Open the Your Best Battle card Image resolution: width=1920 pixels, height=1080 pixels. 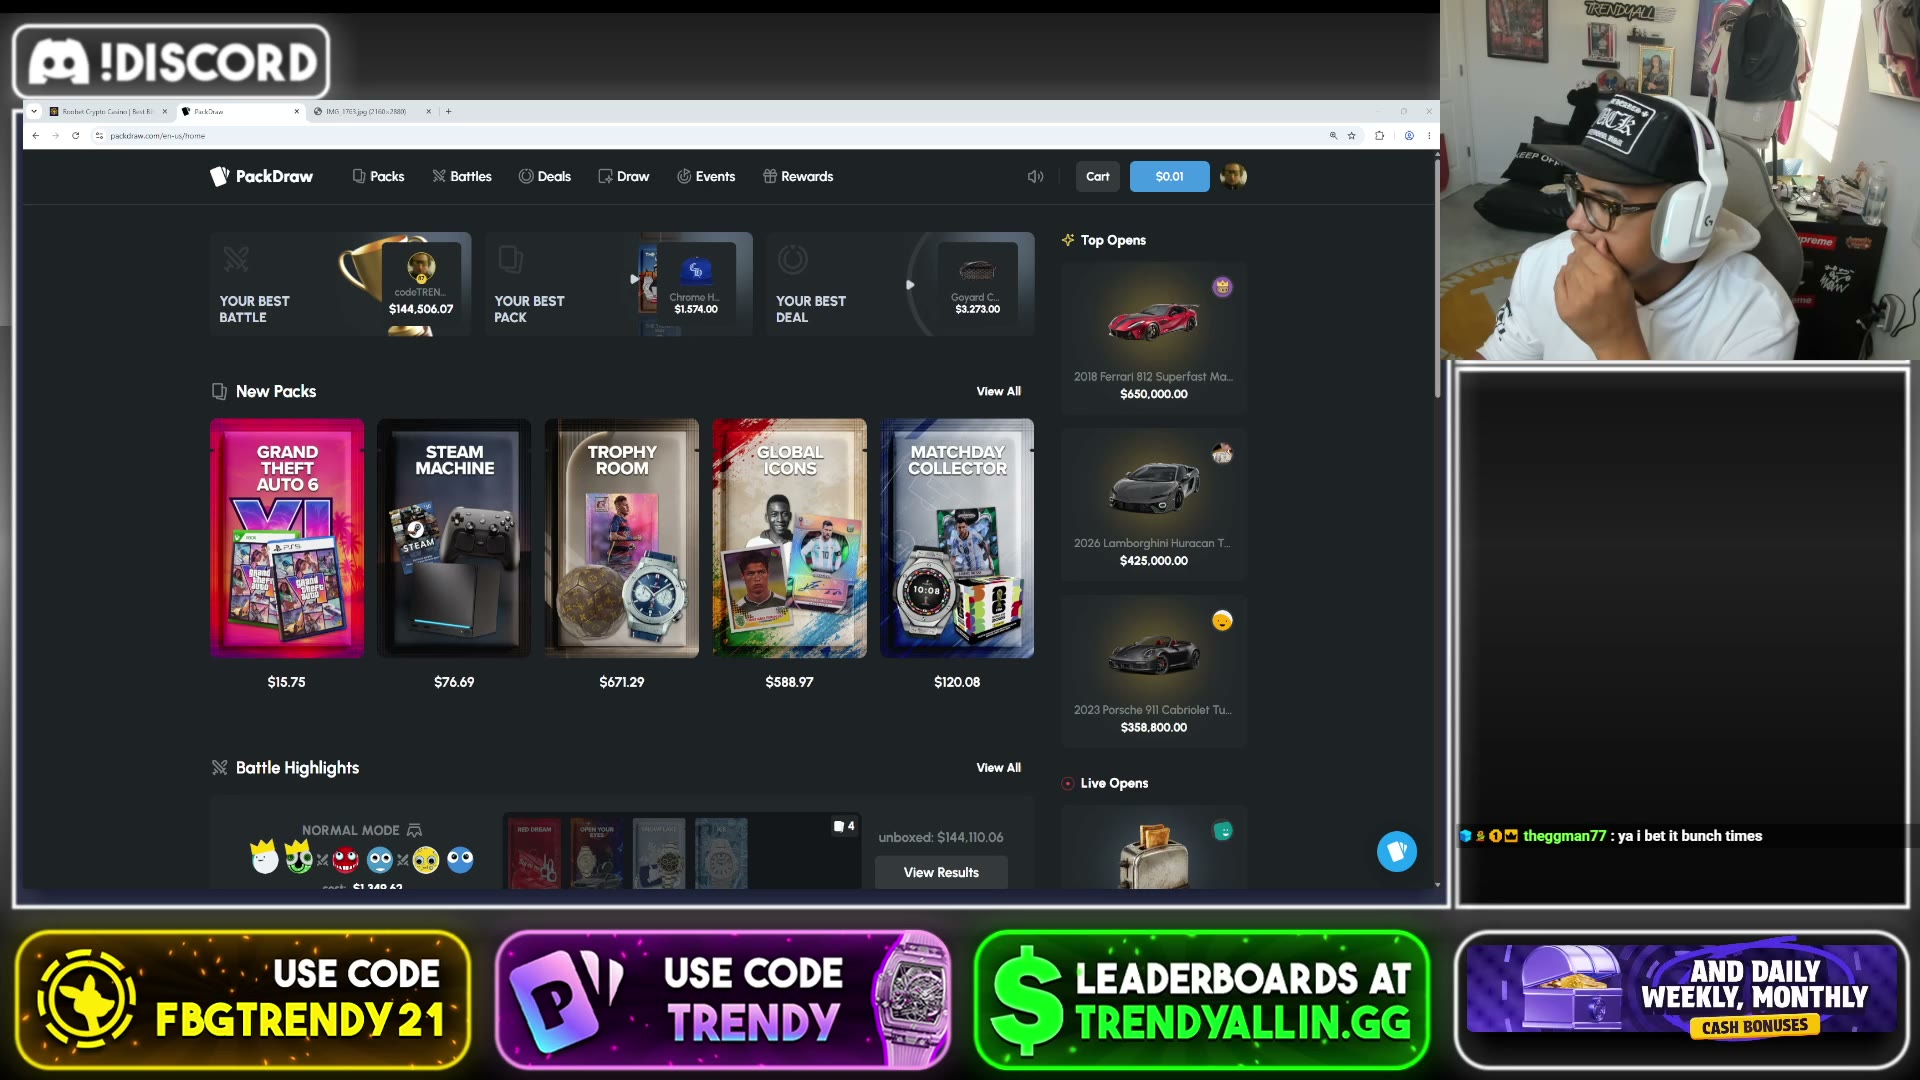coord(340,284)
